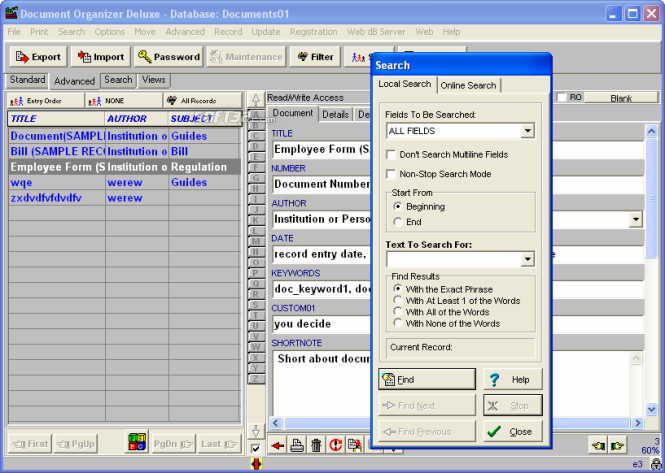Click the print record icon
The image size is (665, 473).
pyautogui.click(x=297, y=445)
